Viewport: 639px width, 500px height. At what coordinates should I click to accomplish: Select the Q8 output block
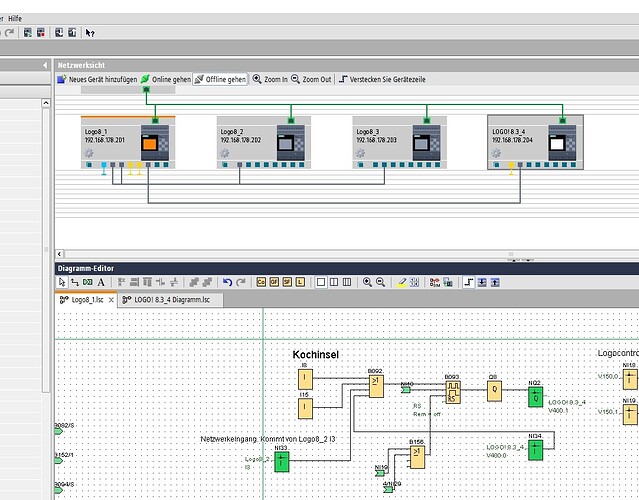494,390
